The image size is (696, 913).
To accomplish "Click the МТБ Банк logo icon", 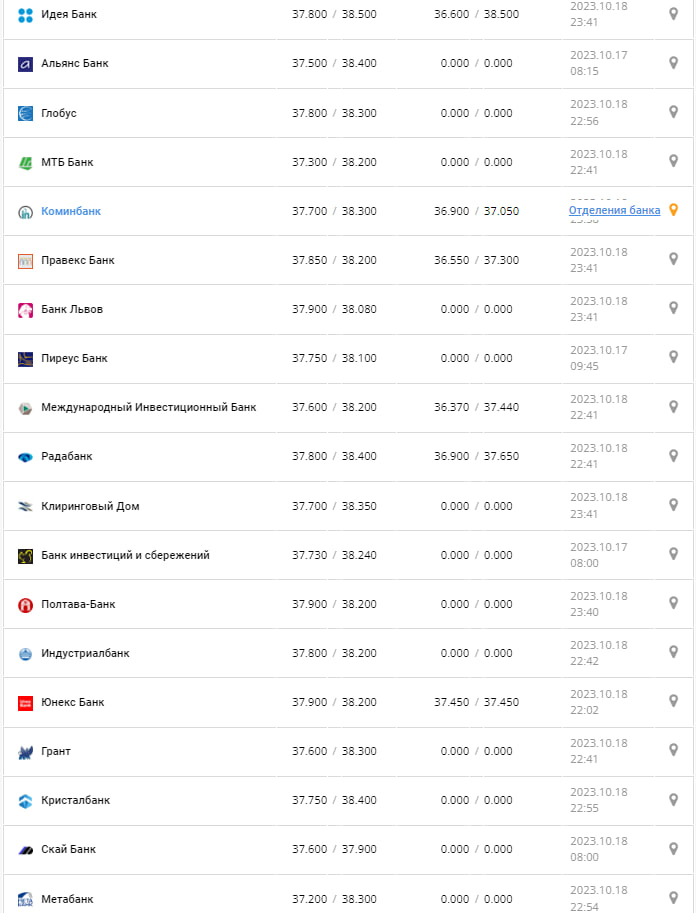I will click(x=26, y=162).
